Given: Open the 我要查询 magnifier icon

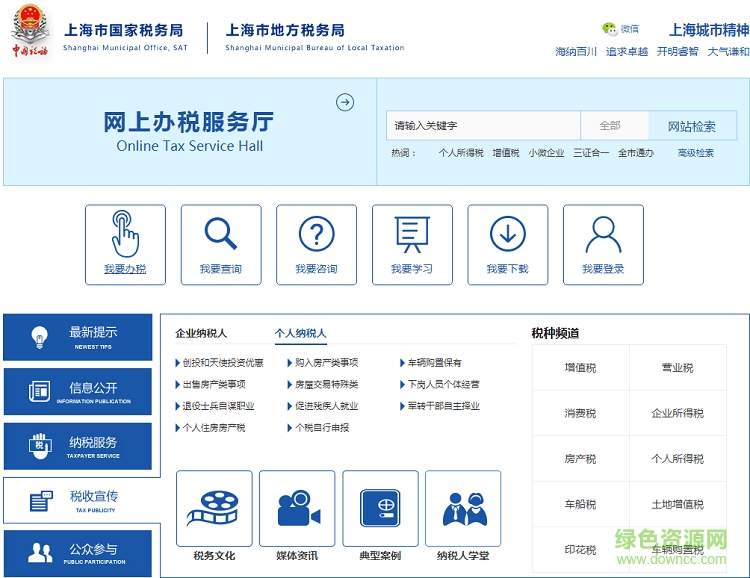Looking at the screenshot, I should pos(220,235).
